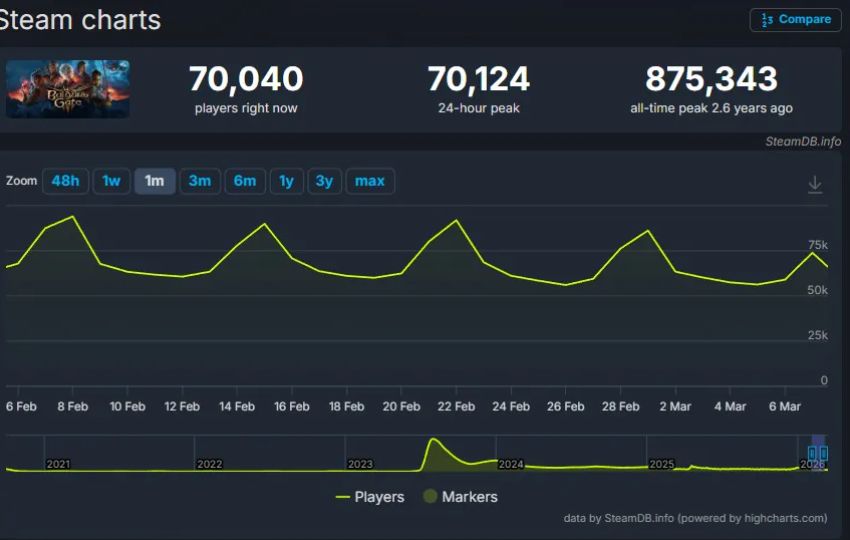This screenshot has height=540, width=850.
Task: Show max chart range
Action: coord(370,181)
